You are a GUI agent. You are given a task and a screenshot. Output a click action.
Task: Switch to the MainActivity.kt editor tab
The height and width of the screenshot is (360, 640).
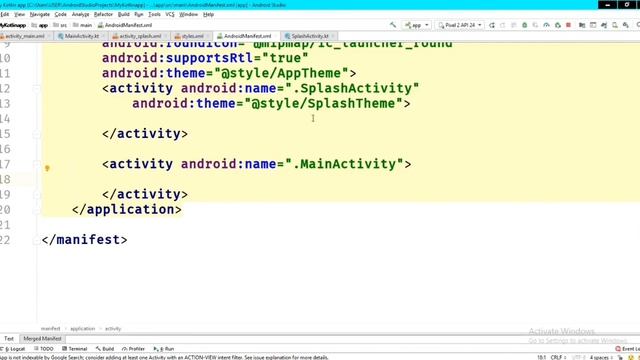point(81,36)
